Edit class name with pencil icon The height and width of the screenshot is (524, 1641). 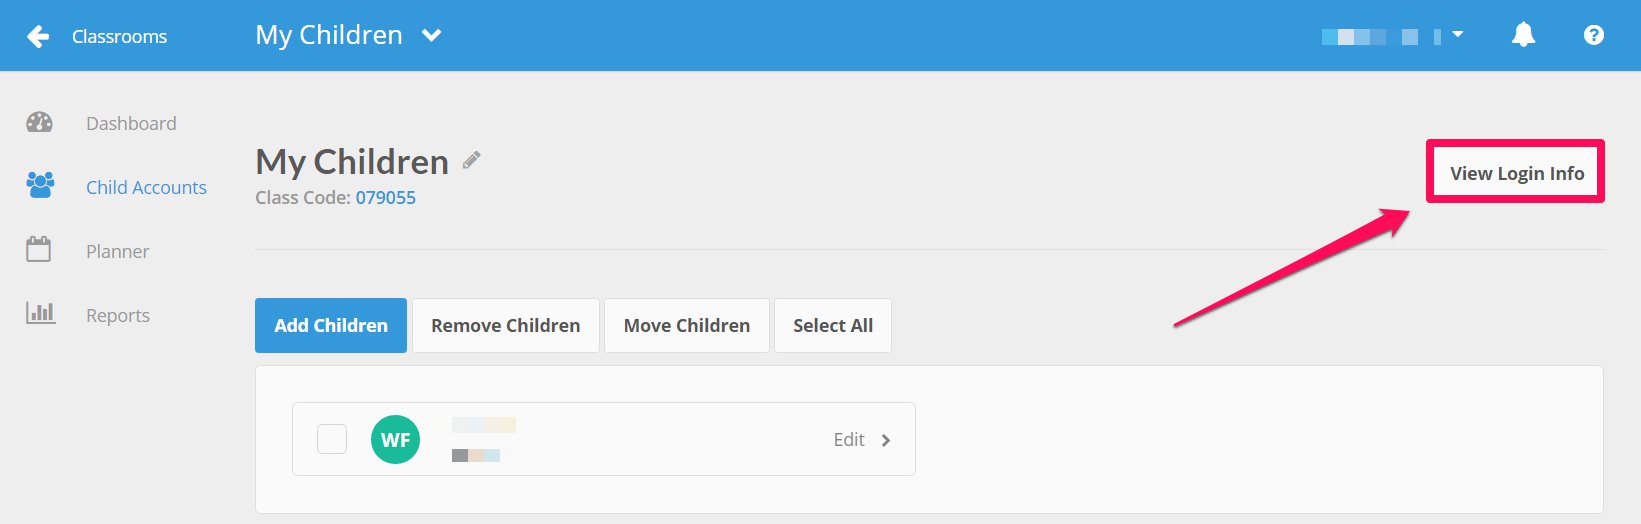(x=471, y=160)
